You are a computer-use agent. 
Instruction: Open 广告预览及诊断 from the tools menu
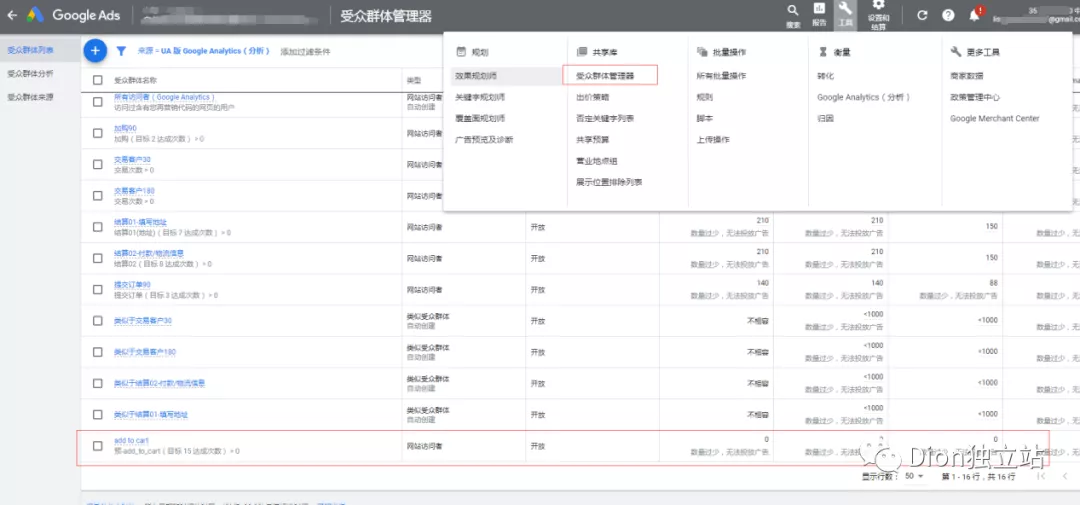tap(484, 140)
